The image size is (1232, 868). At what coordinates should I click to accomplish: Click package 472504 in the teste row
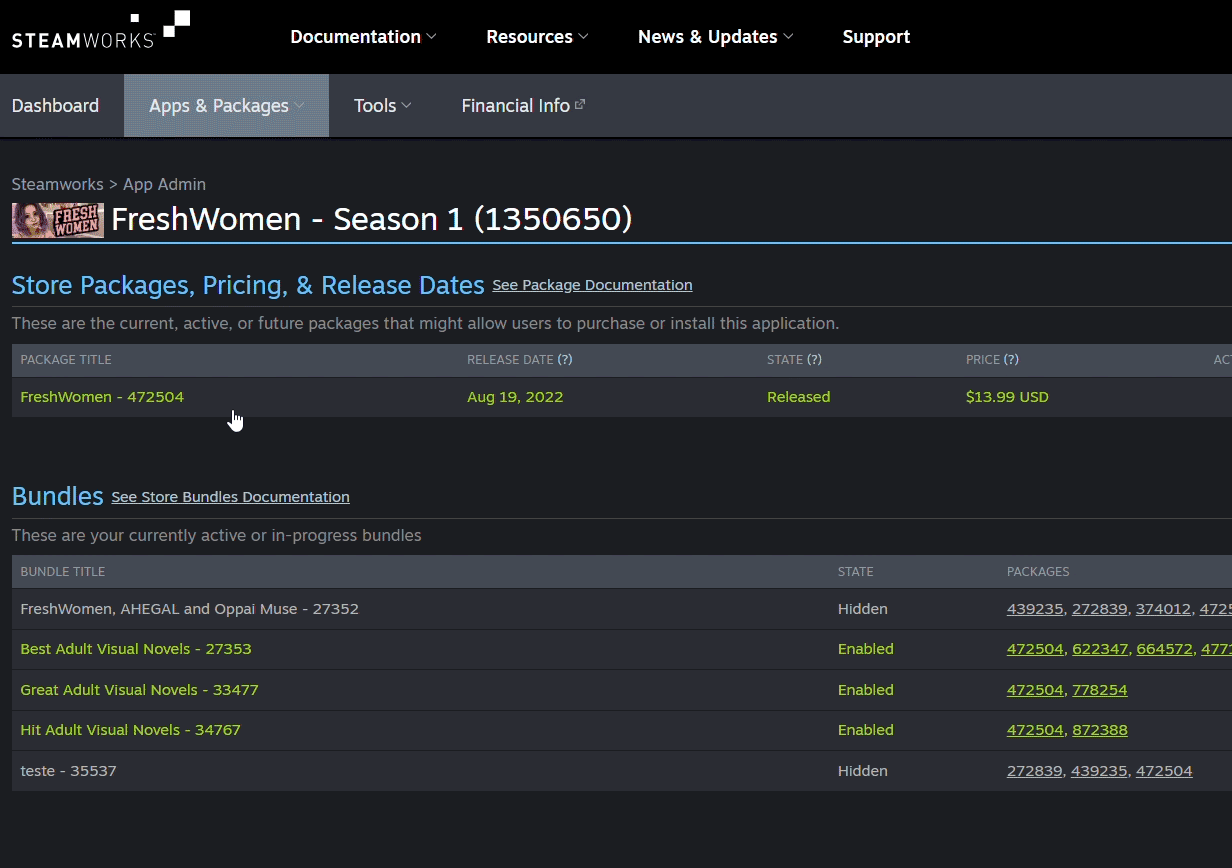coord(1164,771)
